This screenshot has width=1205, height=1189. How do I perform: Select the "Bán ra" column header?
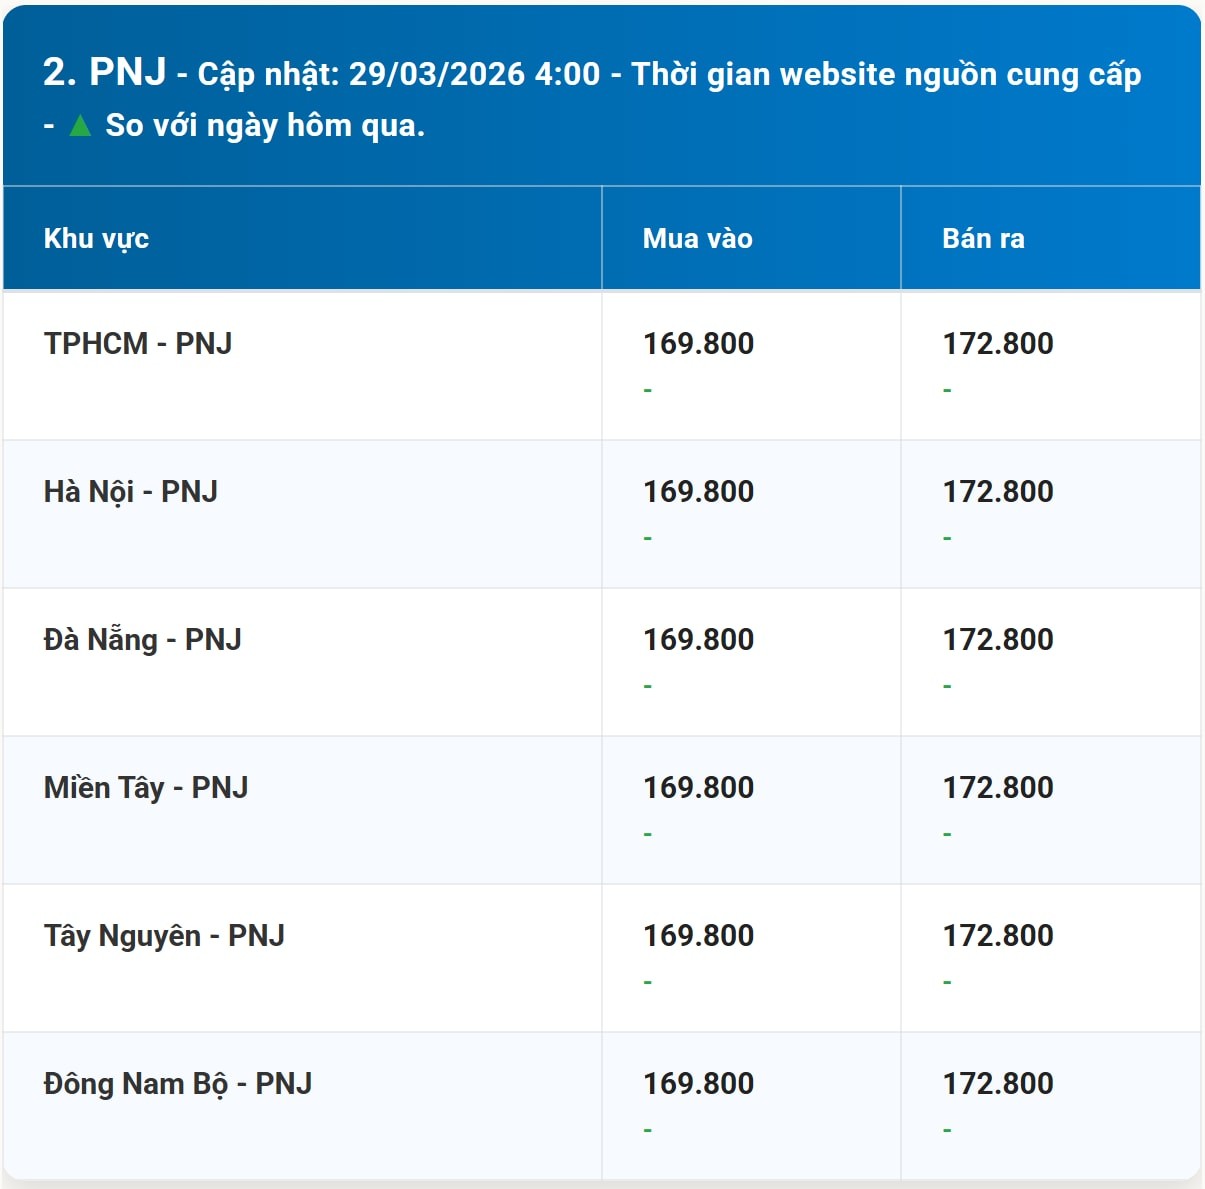pos(983,238)
